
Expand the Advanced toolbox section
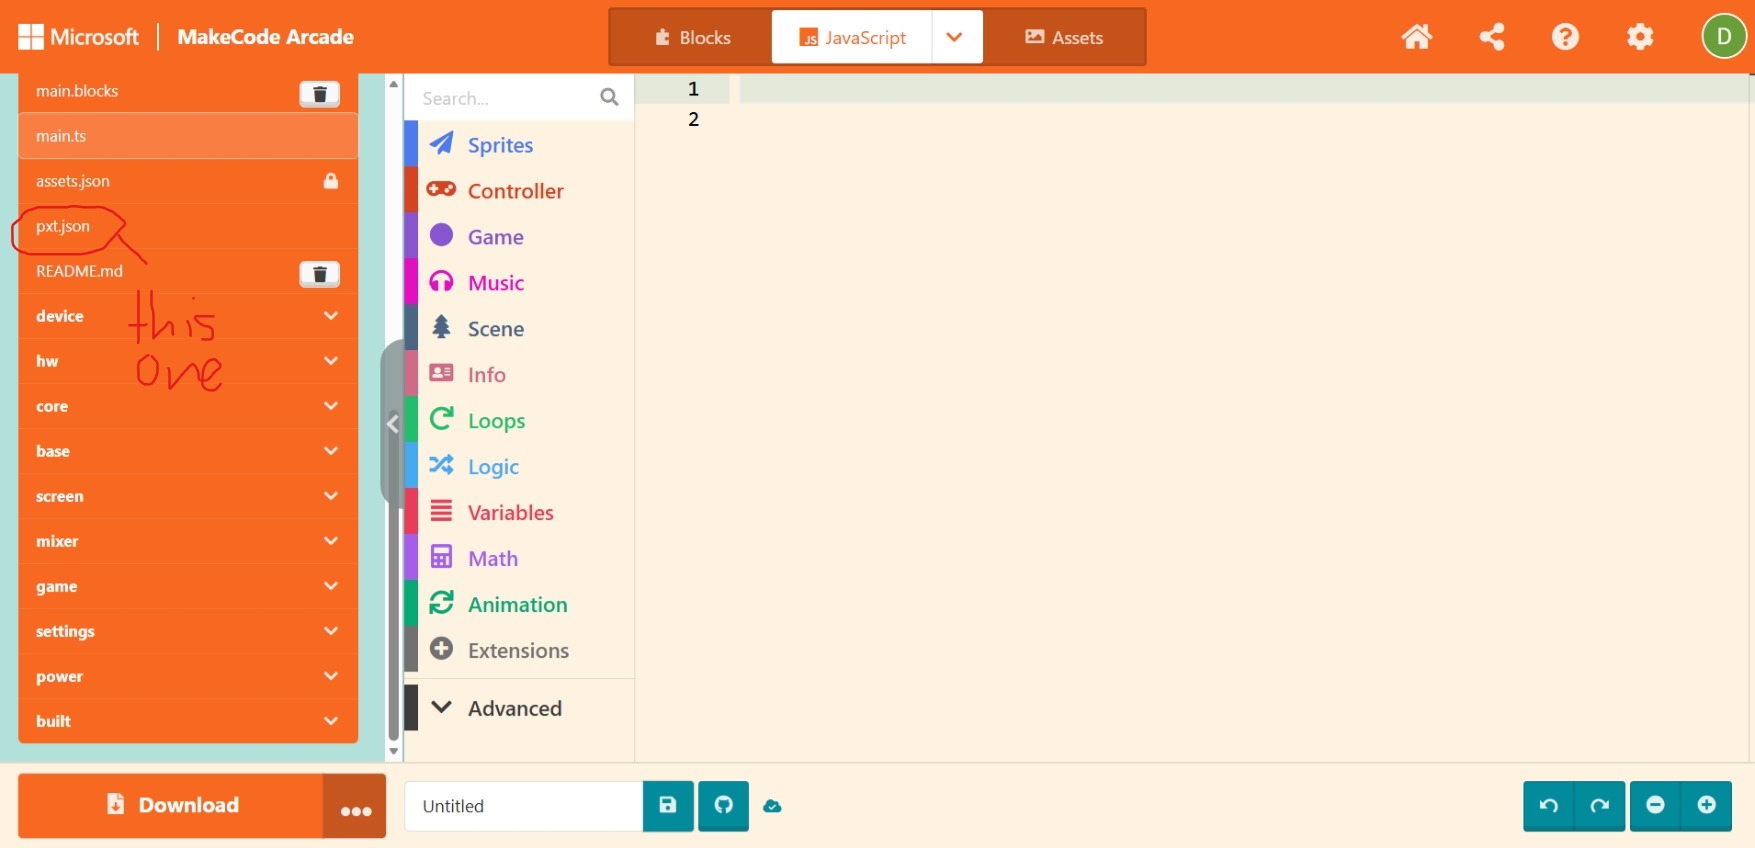519,708
